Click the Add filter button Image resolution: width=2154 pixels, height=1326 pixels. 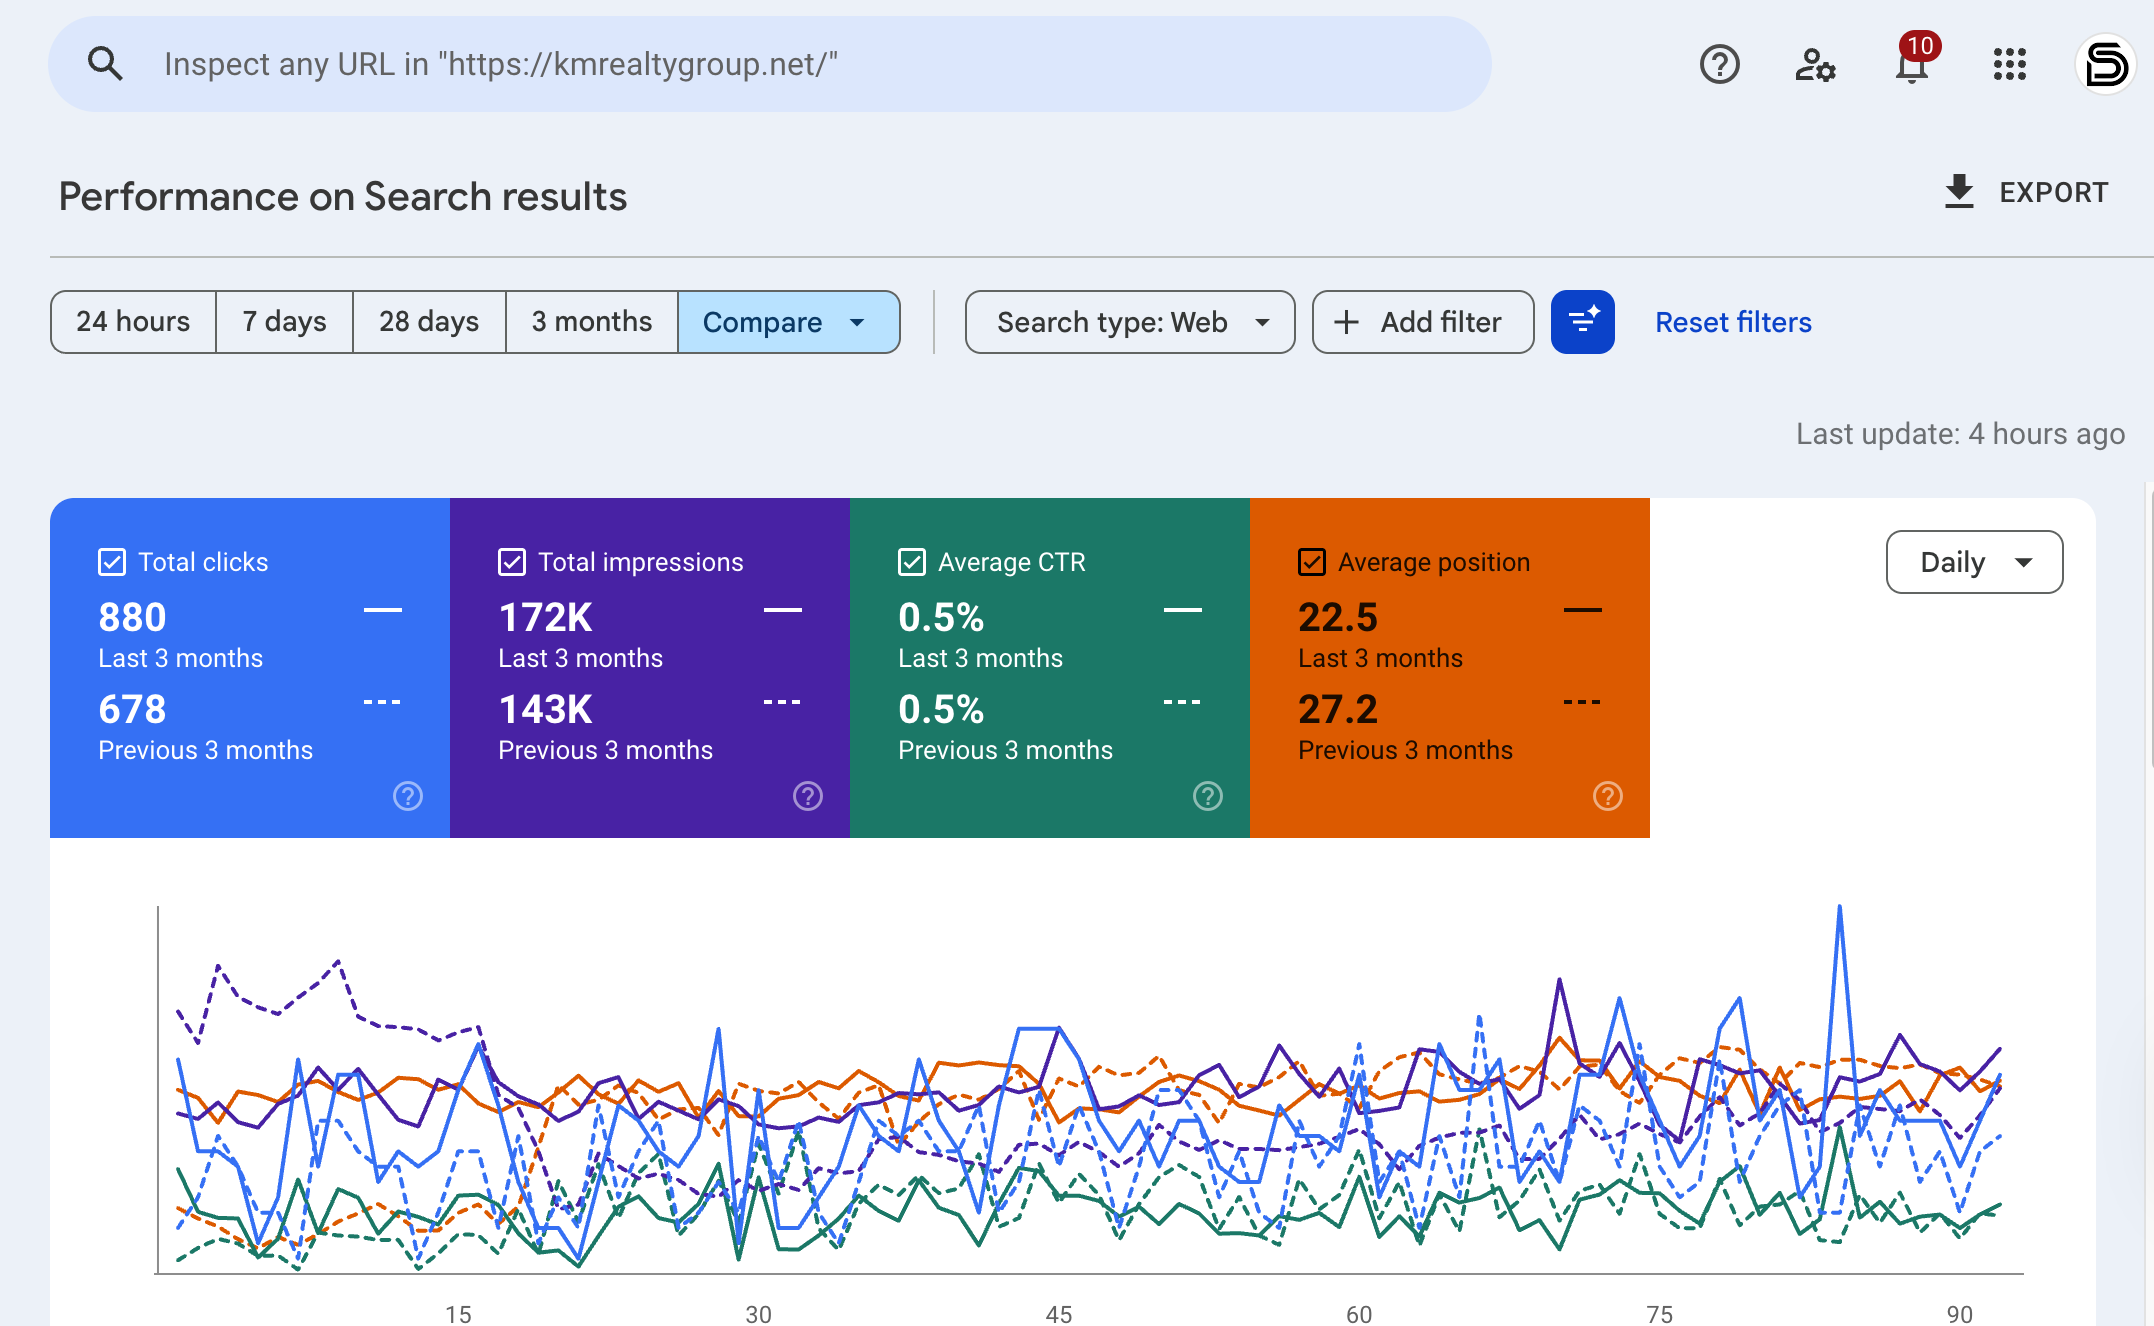click(1422, 322)
